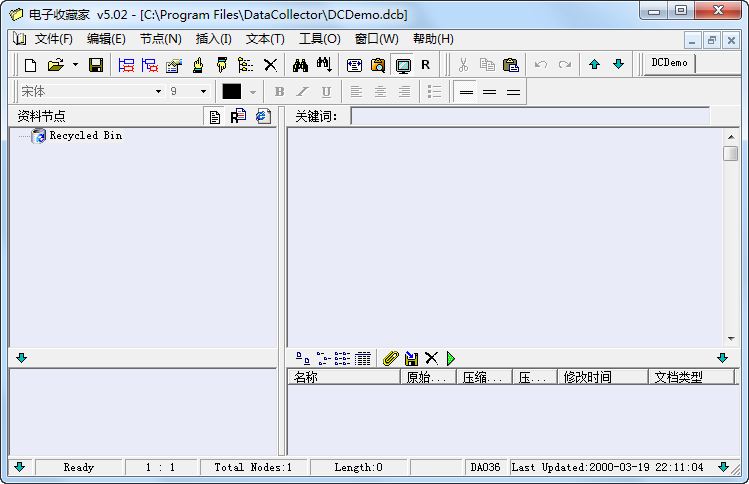Switch attachments to detail table view

[x=363, y=358]
